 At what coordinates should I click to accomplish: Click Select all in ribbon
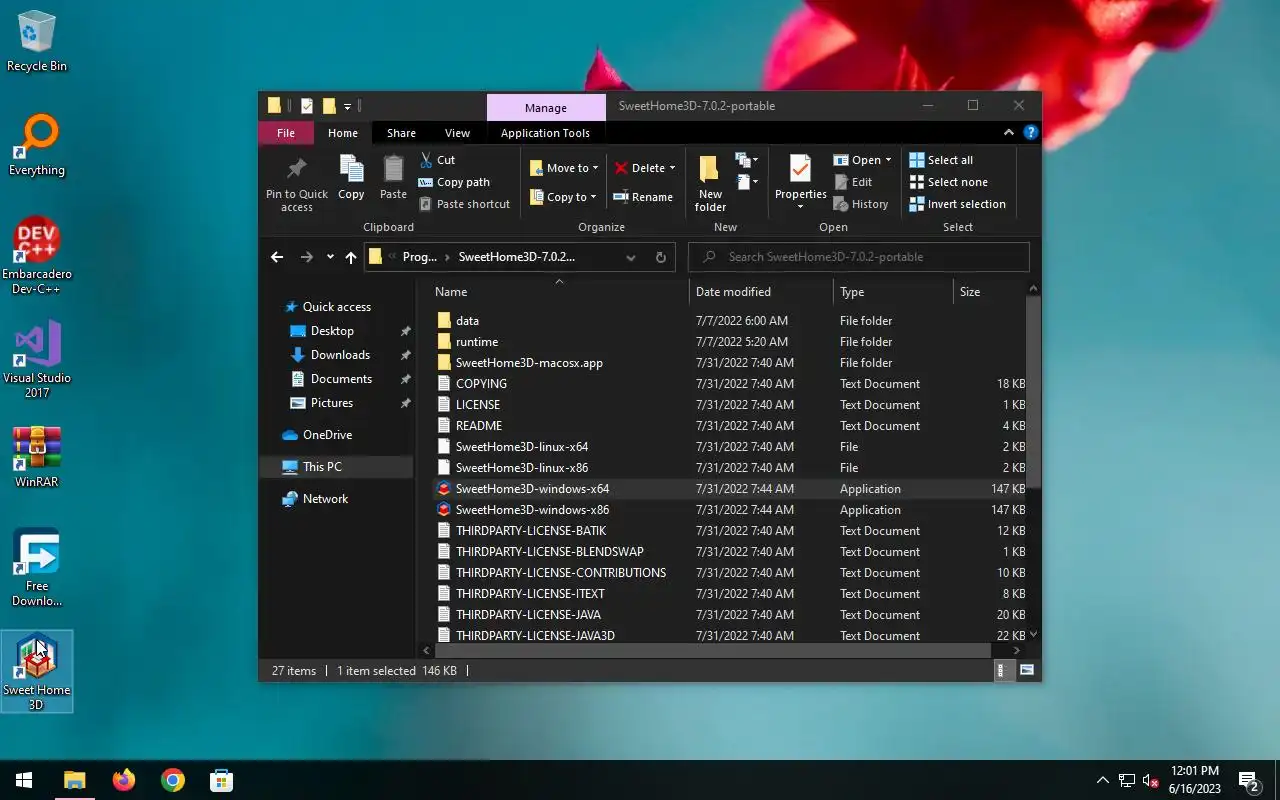click(941, 160)
